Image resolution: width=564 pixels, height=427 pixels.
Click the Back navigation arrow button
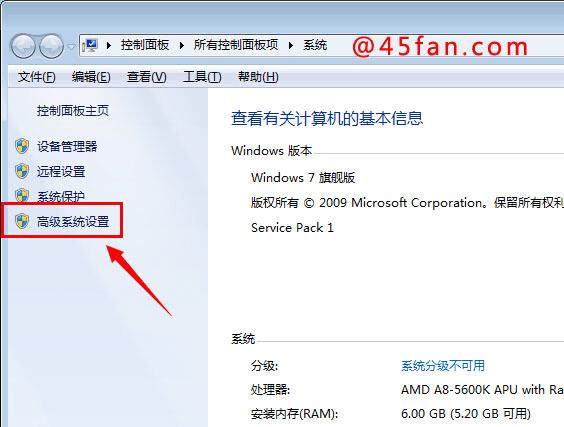[23, 46]
